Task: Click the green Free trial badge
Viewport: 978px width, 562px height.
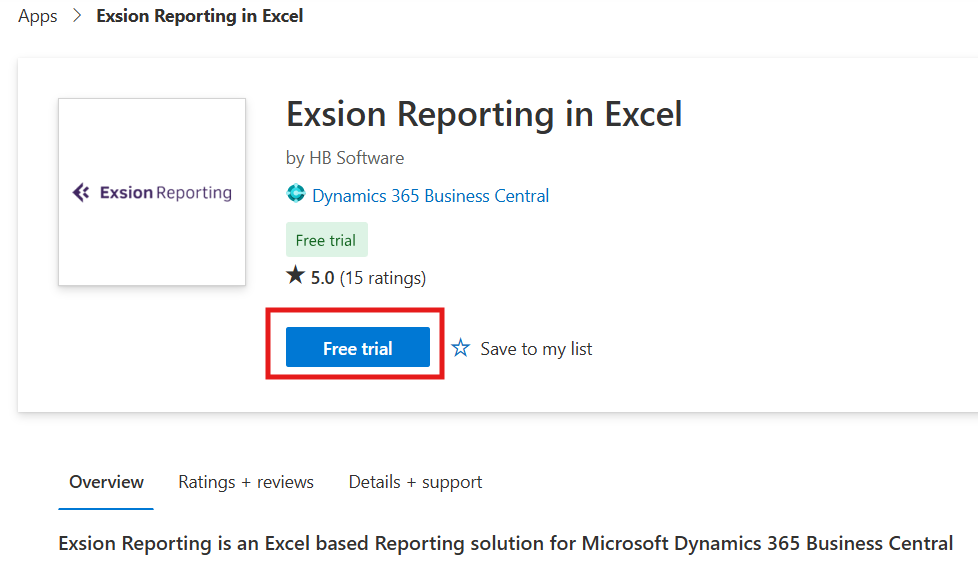Action: click(327, 240)
